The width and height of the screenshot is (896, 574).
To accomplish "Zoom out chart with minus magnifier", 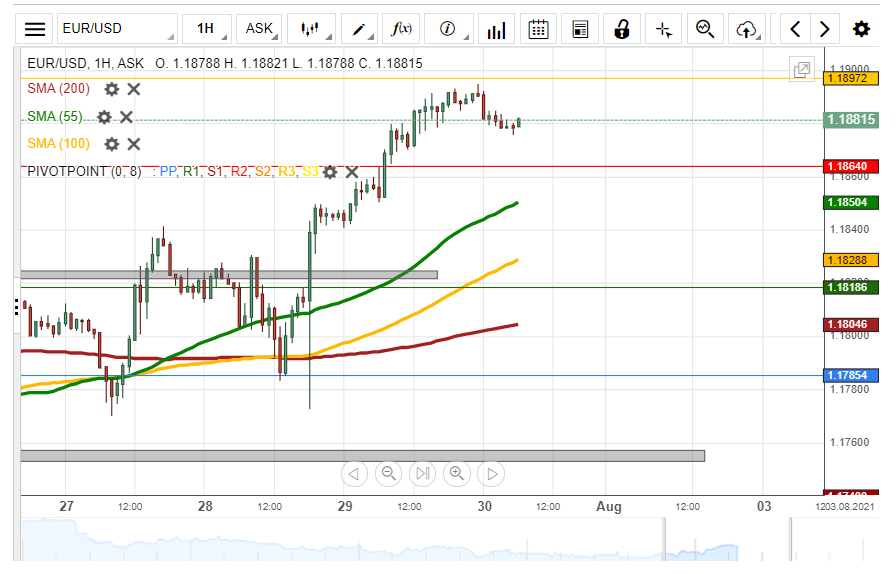I will click(x=389, y=474).
